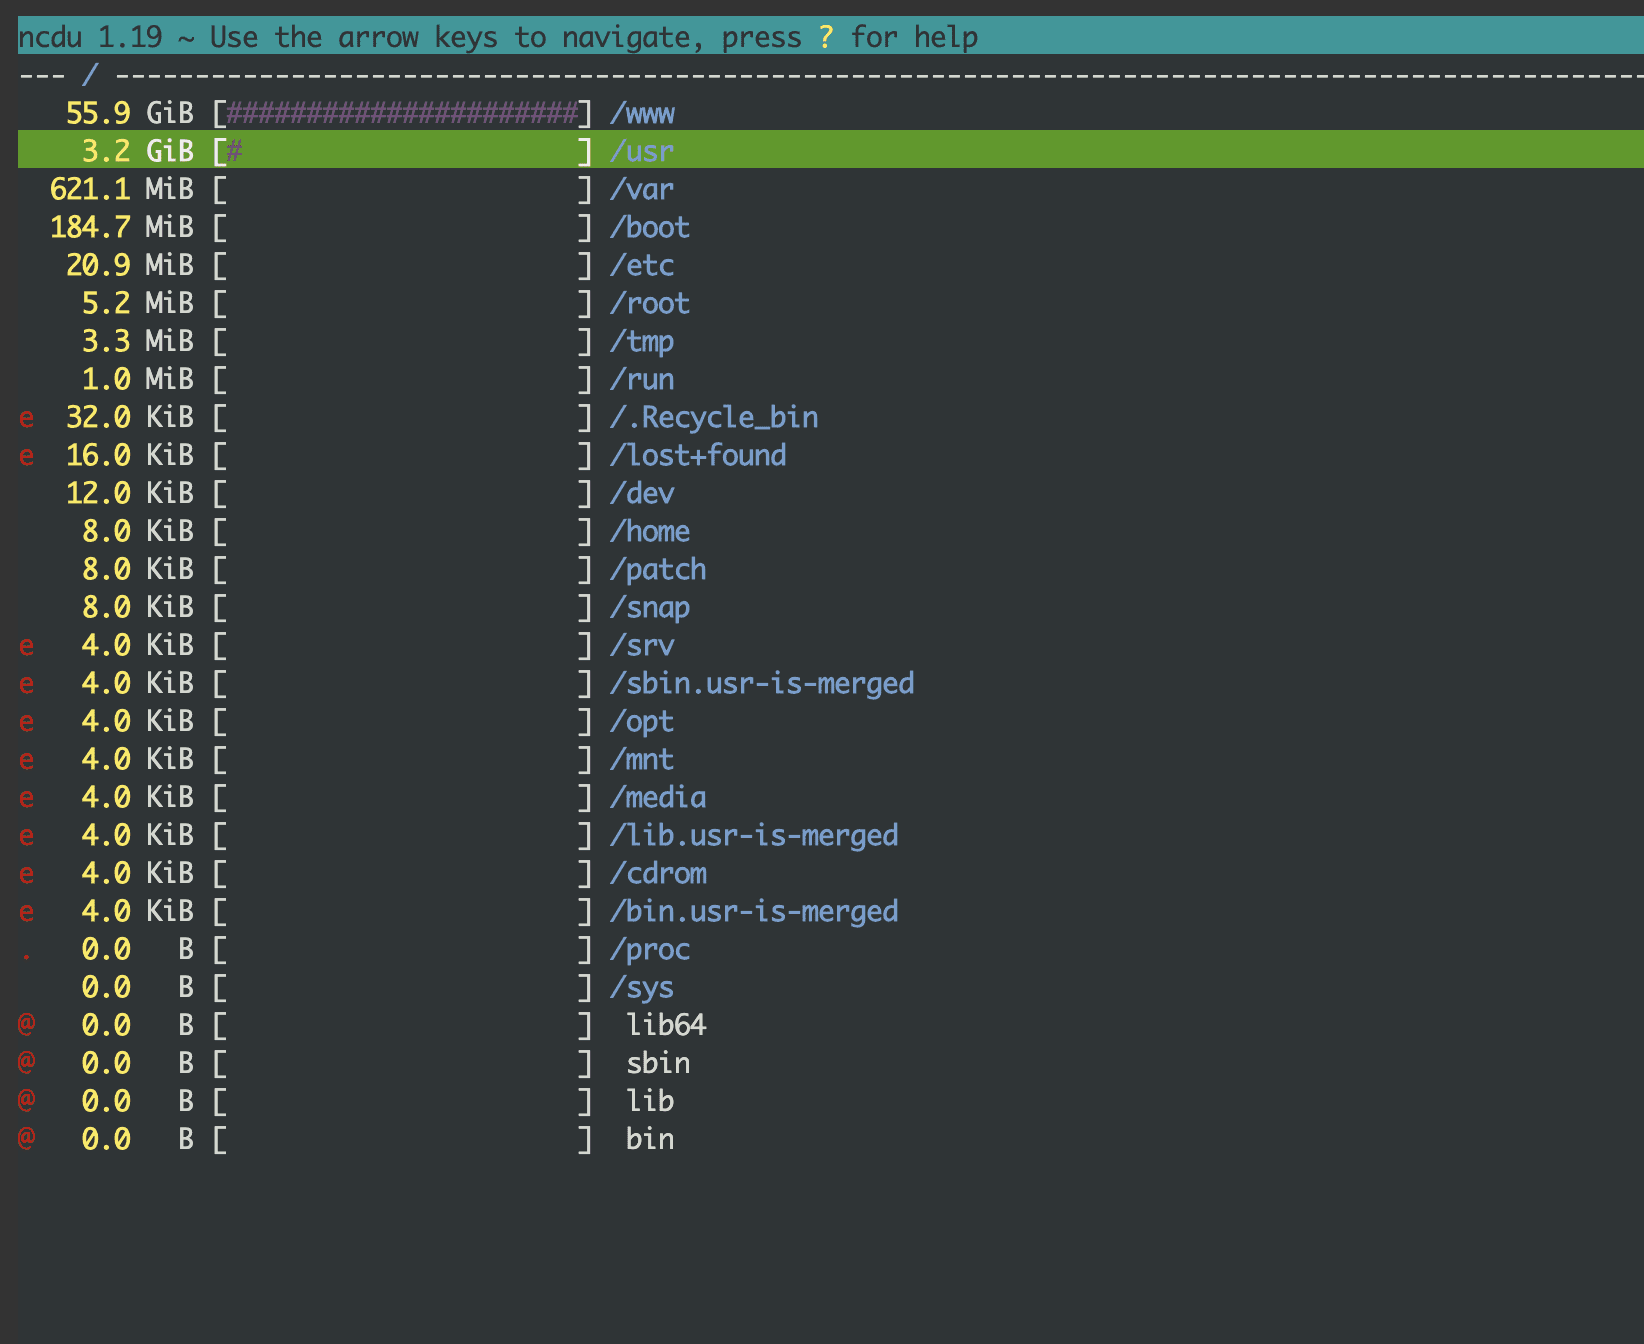Click the e error flag next to /cdrom

point(27,874)
